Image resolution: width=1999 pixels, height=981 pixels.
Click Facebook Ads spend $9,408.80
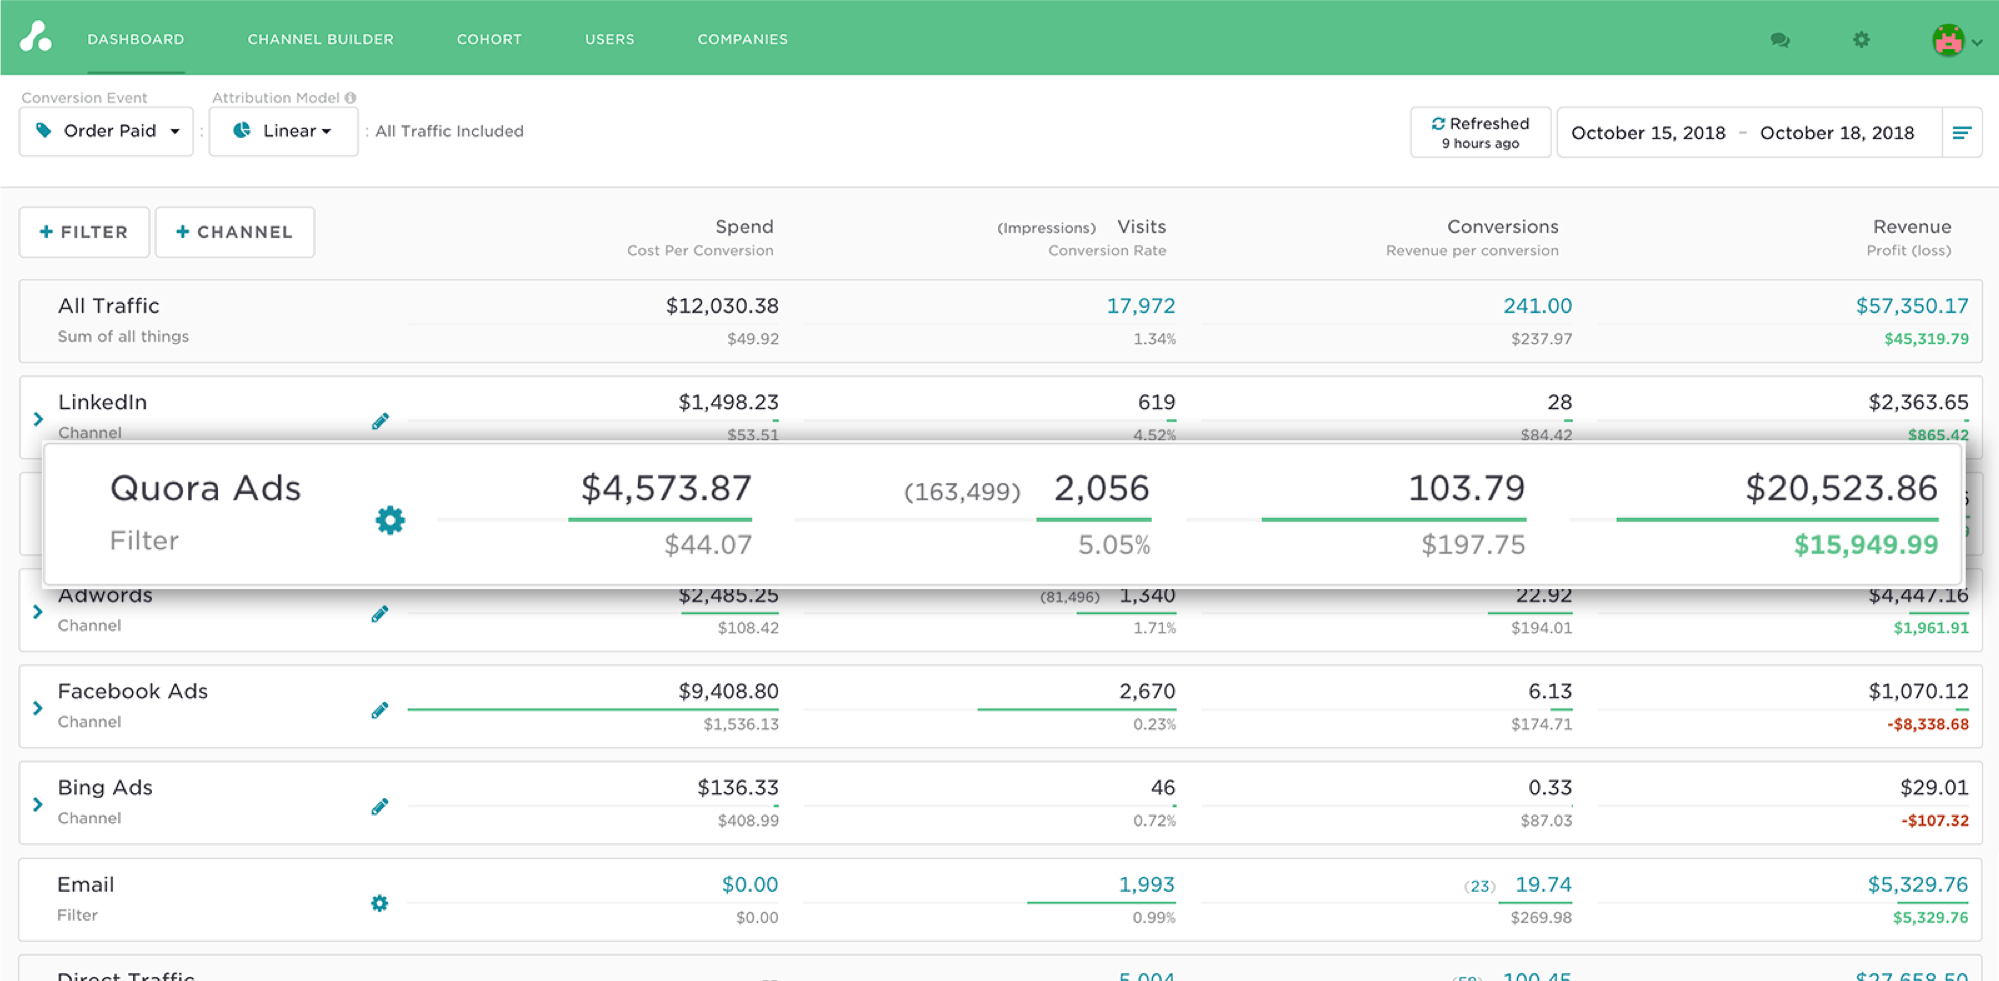click(728, 691)
